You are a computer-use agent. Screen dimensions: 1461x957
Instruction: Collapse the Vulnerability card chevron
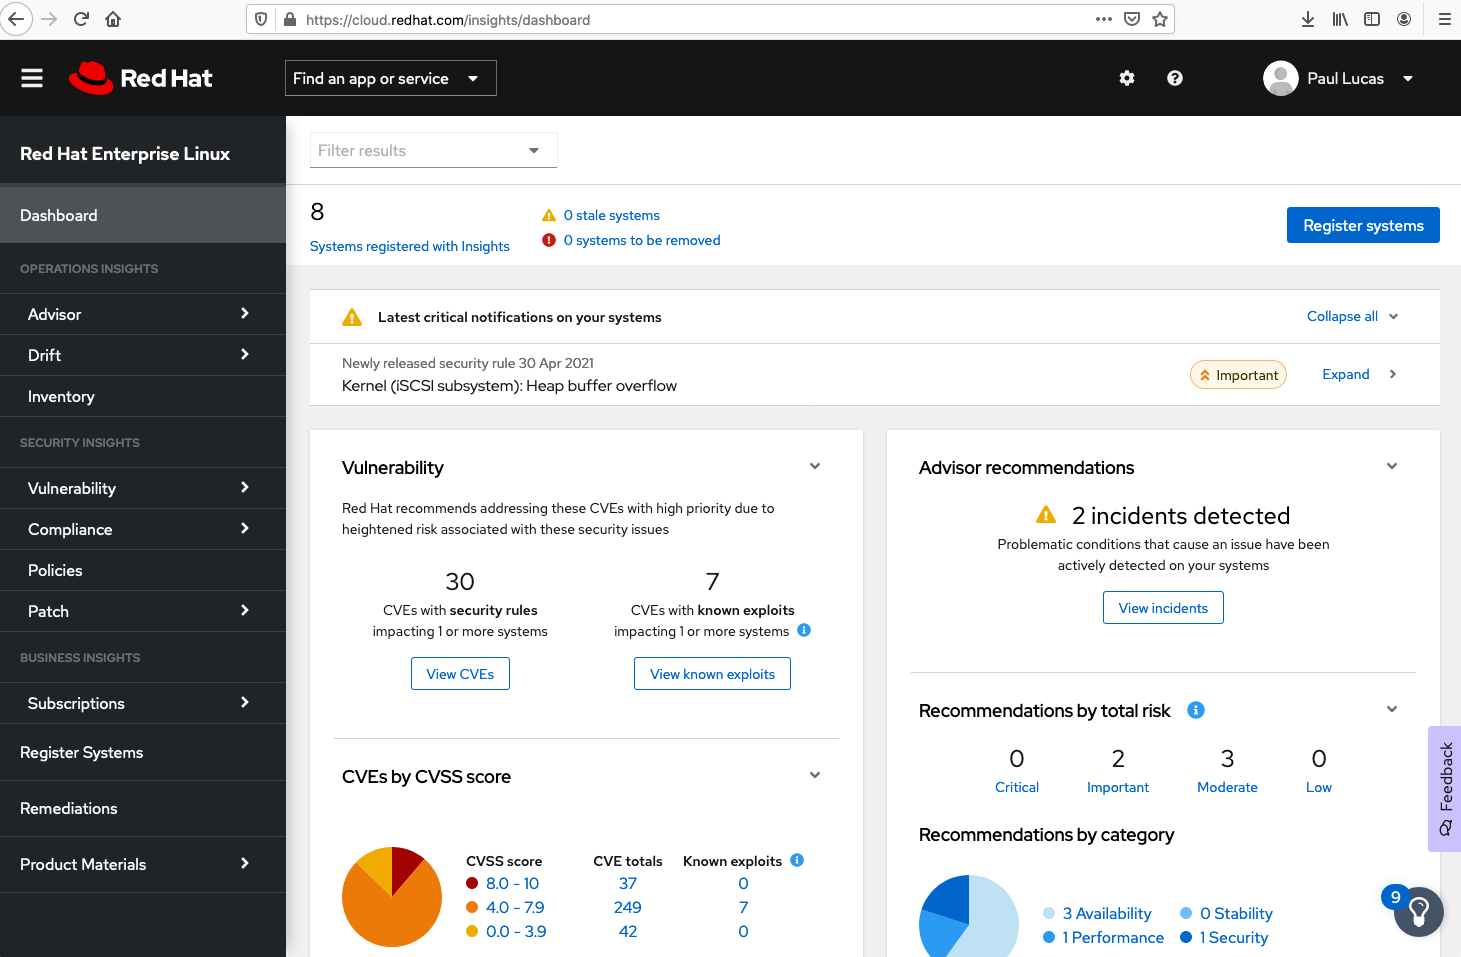[x=815, y=466]
